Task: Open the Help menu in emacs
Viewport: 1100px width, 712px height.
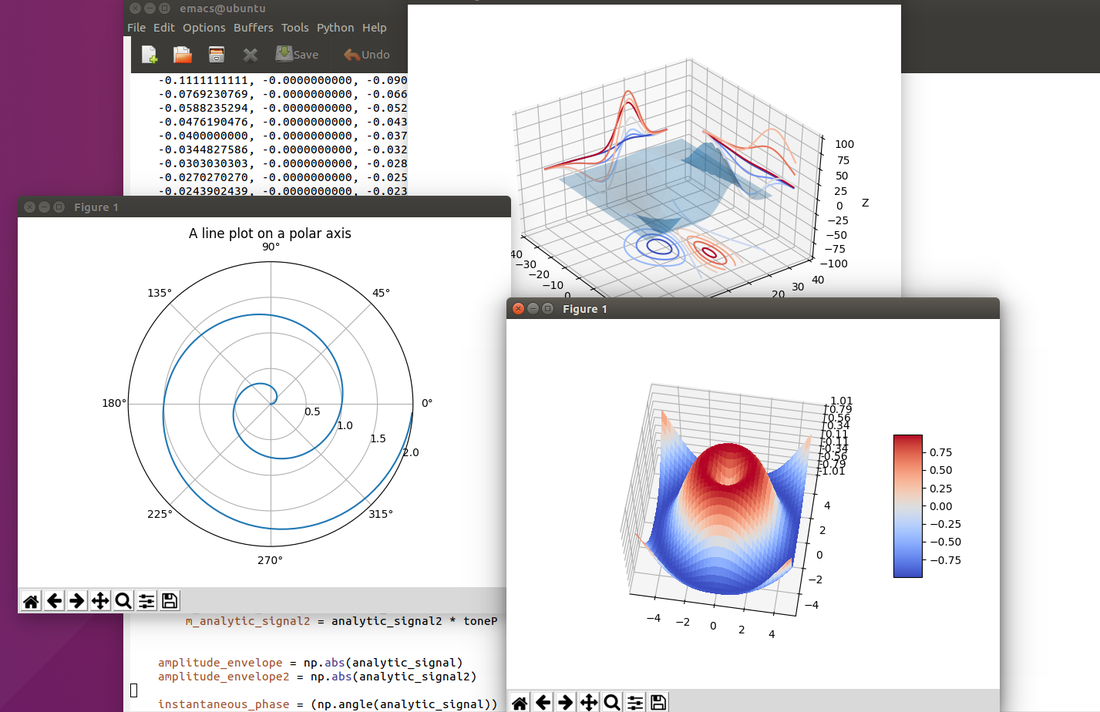Action: (375, 27)
